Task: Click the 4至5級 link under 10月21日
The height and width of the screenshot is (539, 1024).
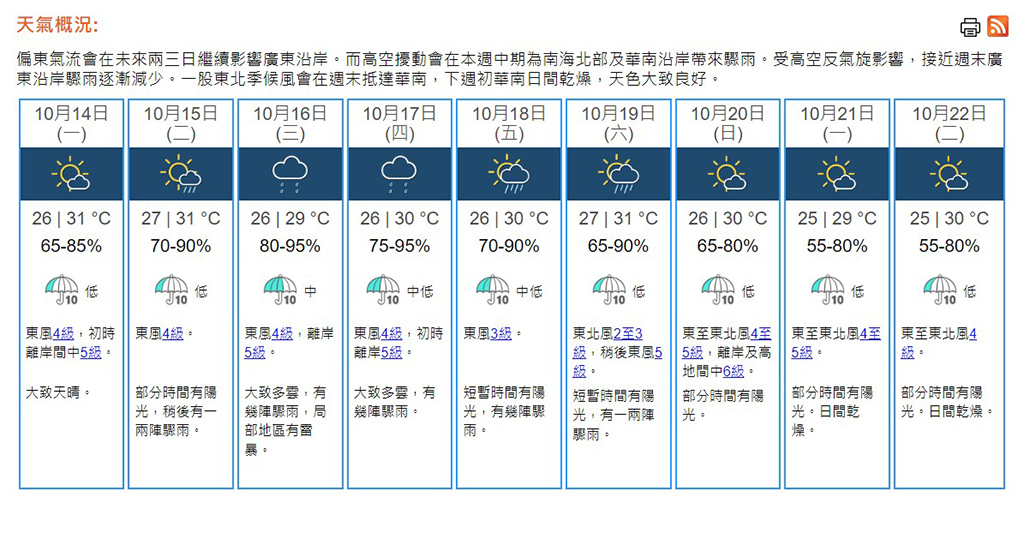Action: [x=865, y=333]
